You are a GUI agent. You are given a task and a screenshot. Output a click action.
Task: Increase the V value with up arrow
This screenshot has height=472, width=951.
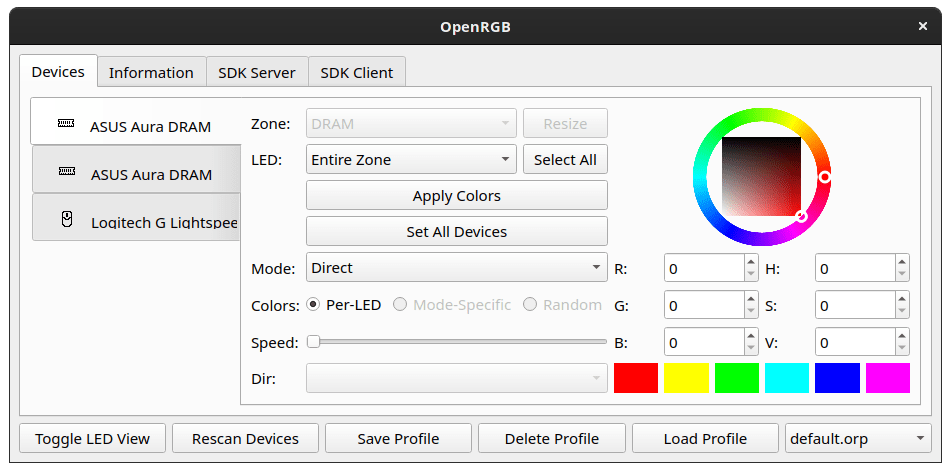(x=902, y=335)
